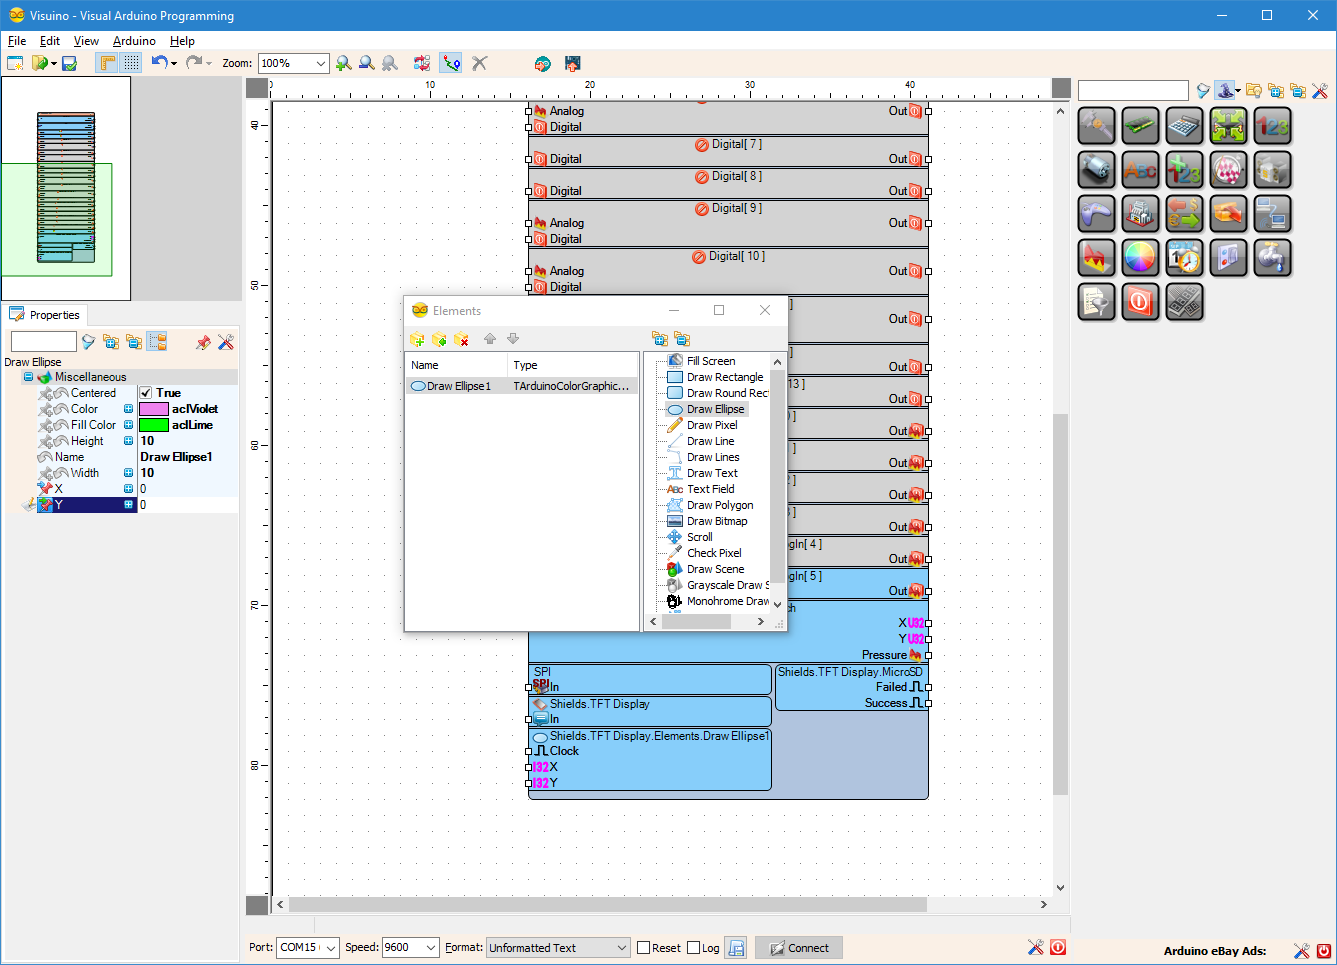Viewport: 1337px width, 965px height.
Task: Click the save icon in toolbar
Action: pyautogui.click(x=69, y=63)
